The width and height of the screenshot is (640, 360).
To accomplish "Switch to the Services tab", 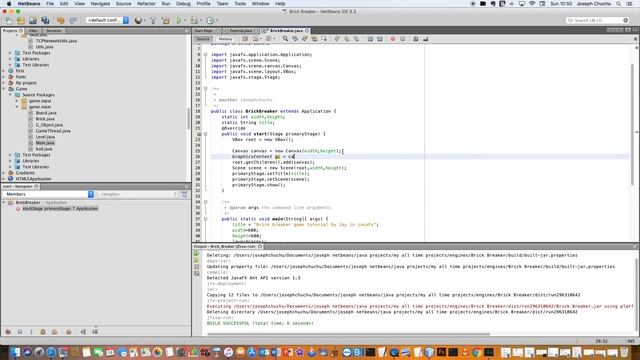I will click(x=53, y=31).
